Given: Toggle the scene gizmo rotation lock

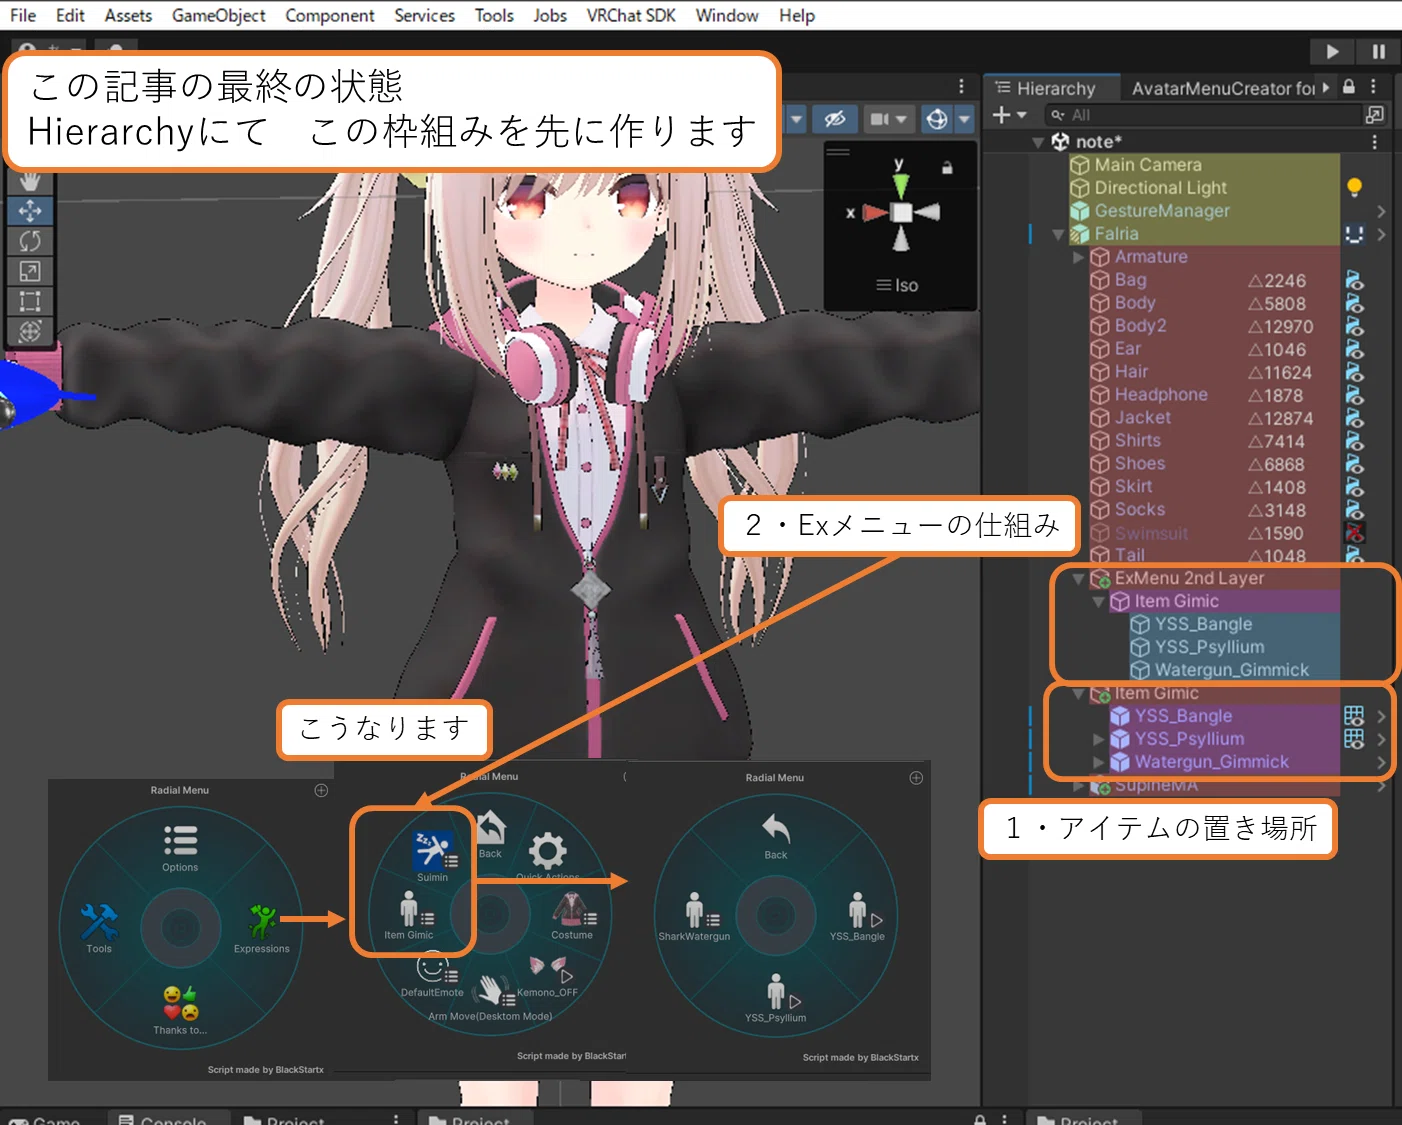Looking at the screenshot, I should pos(947,168).
